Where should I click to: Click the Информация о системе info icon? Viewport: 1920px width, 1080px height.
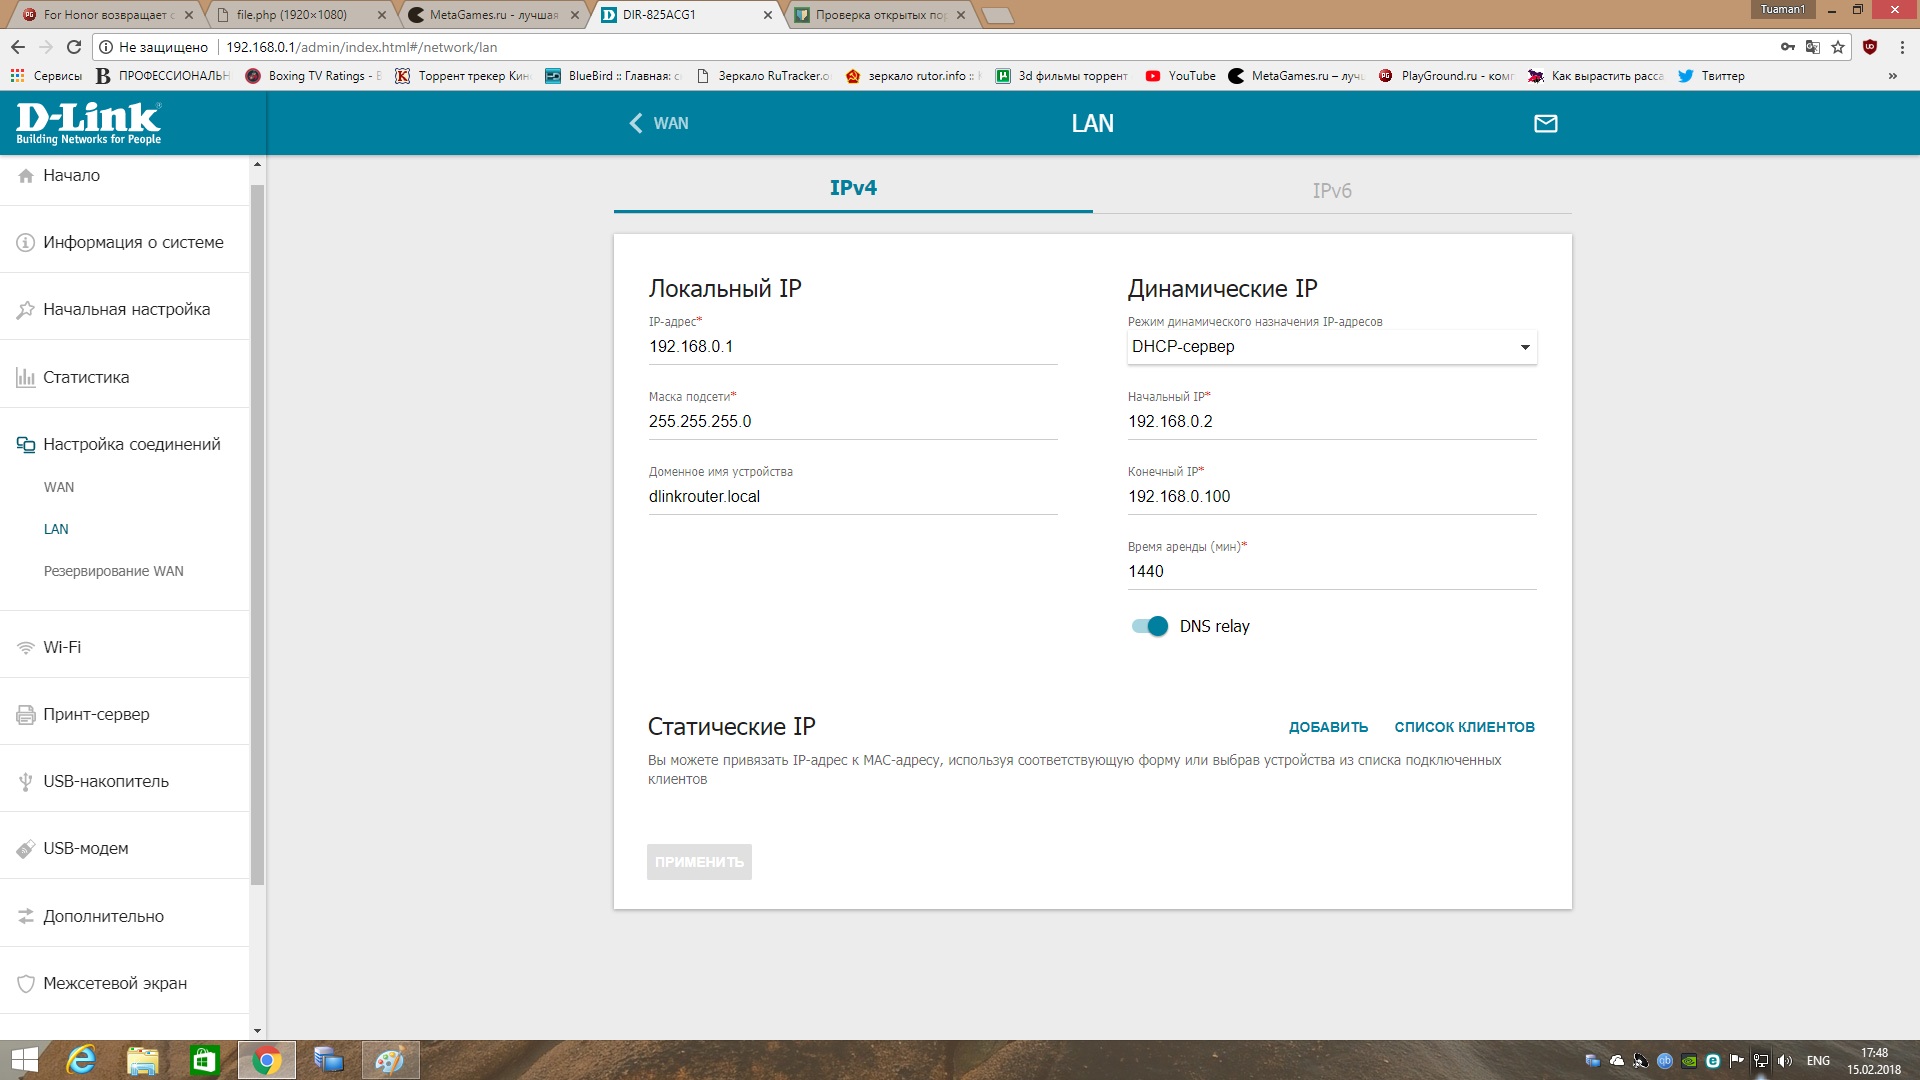point(26,243)
